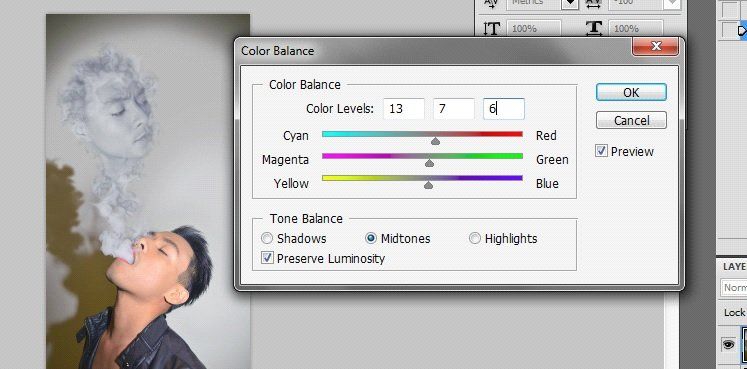Confirm Color Balance with OK
Image resolution: width=747 pixels, height=369 pixels.
point(631,92)
